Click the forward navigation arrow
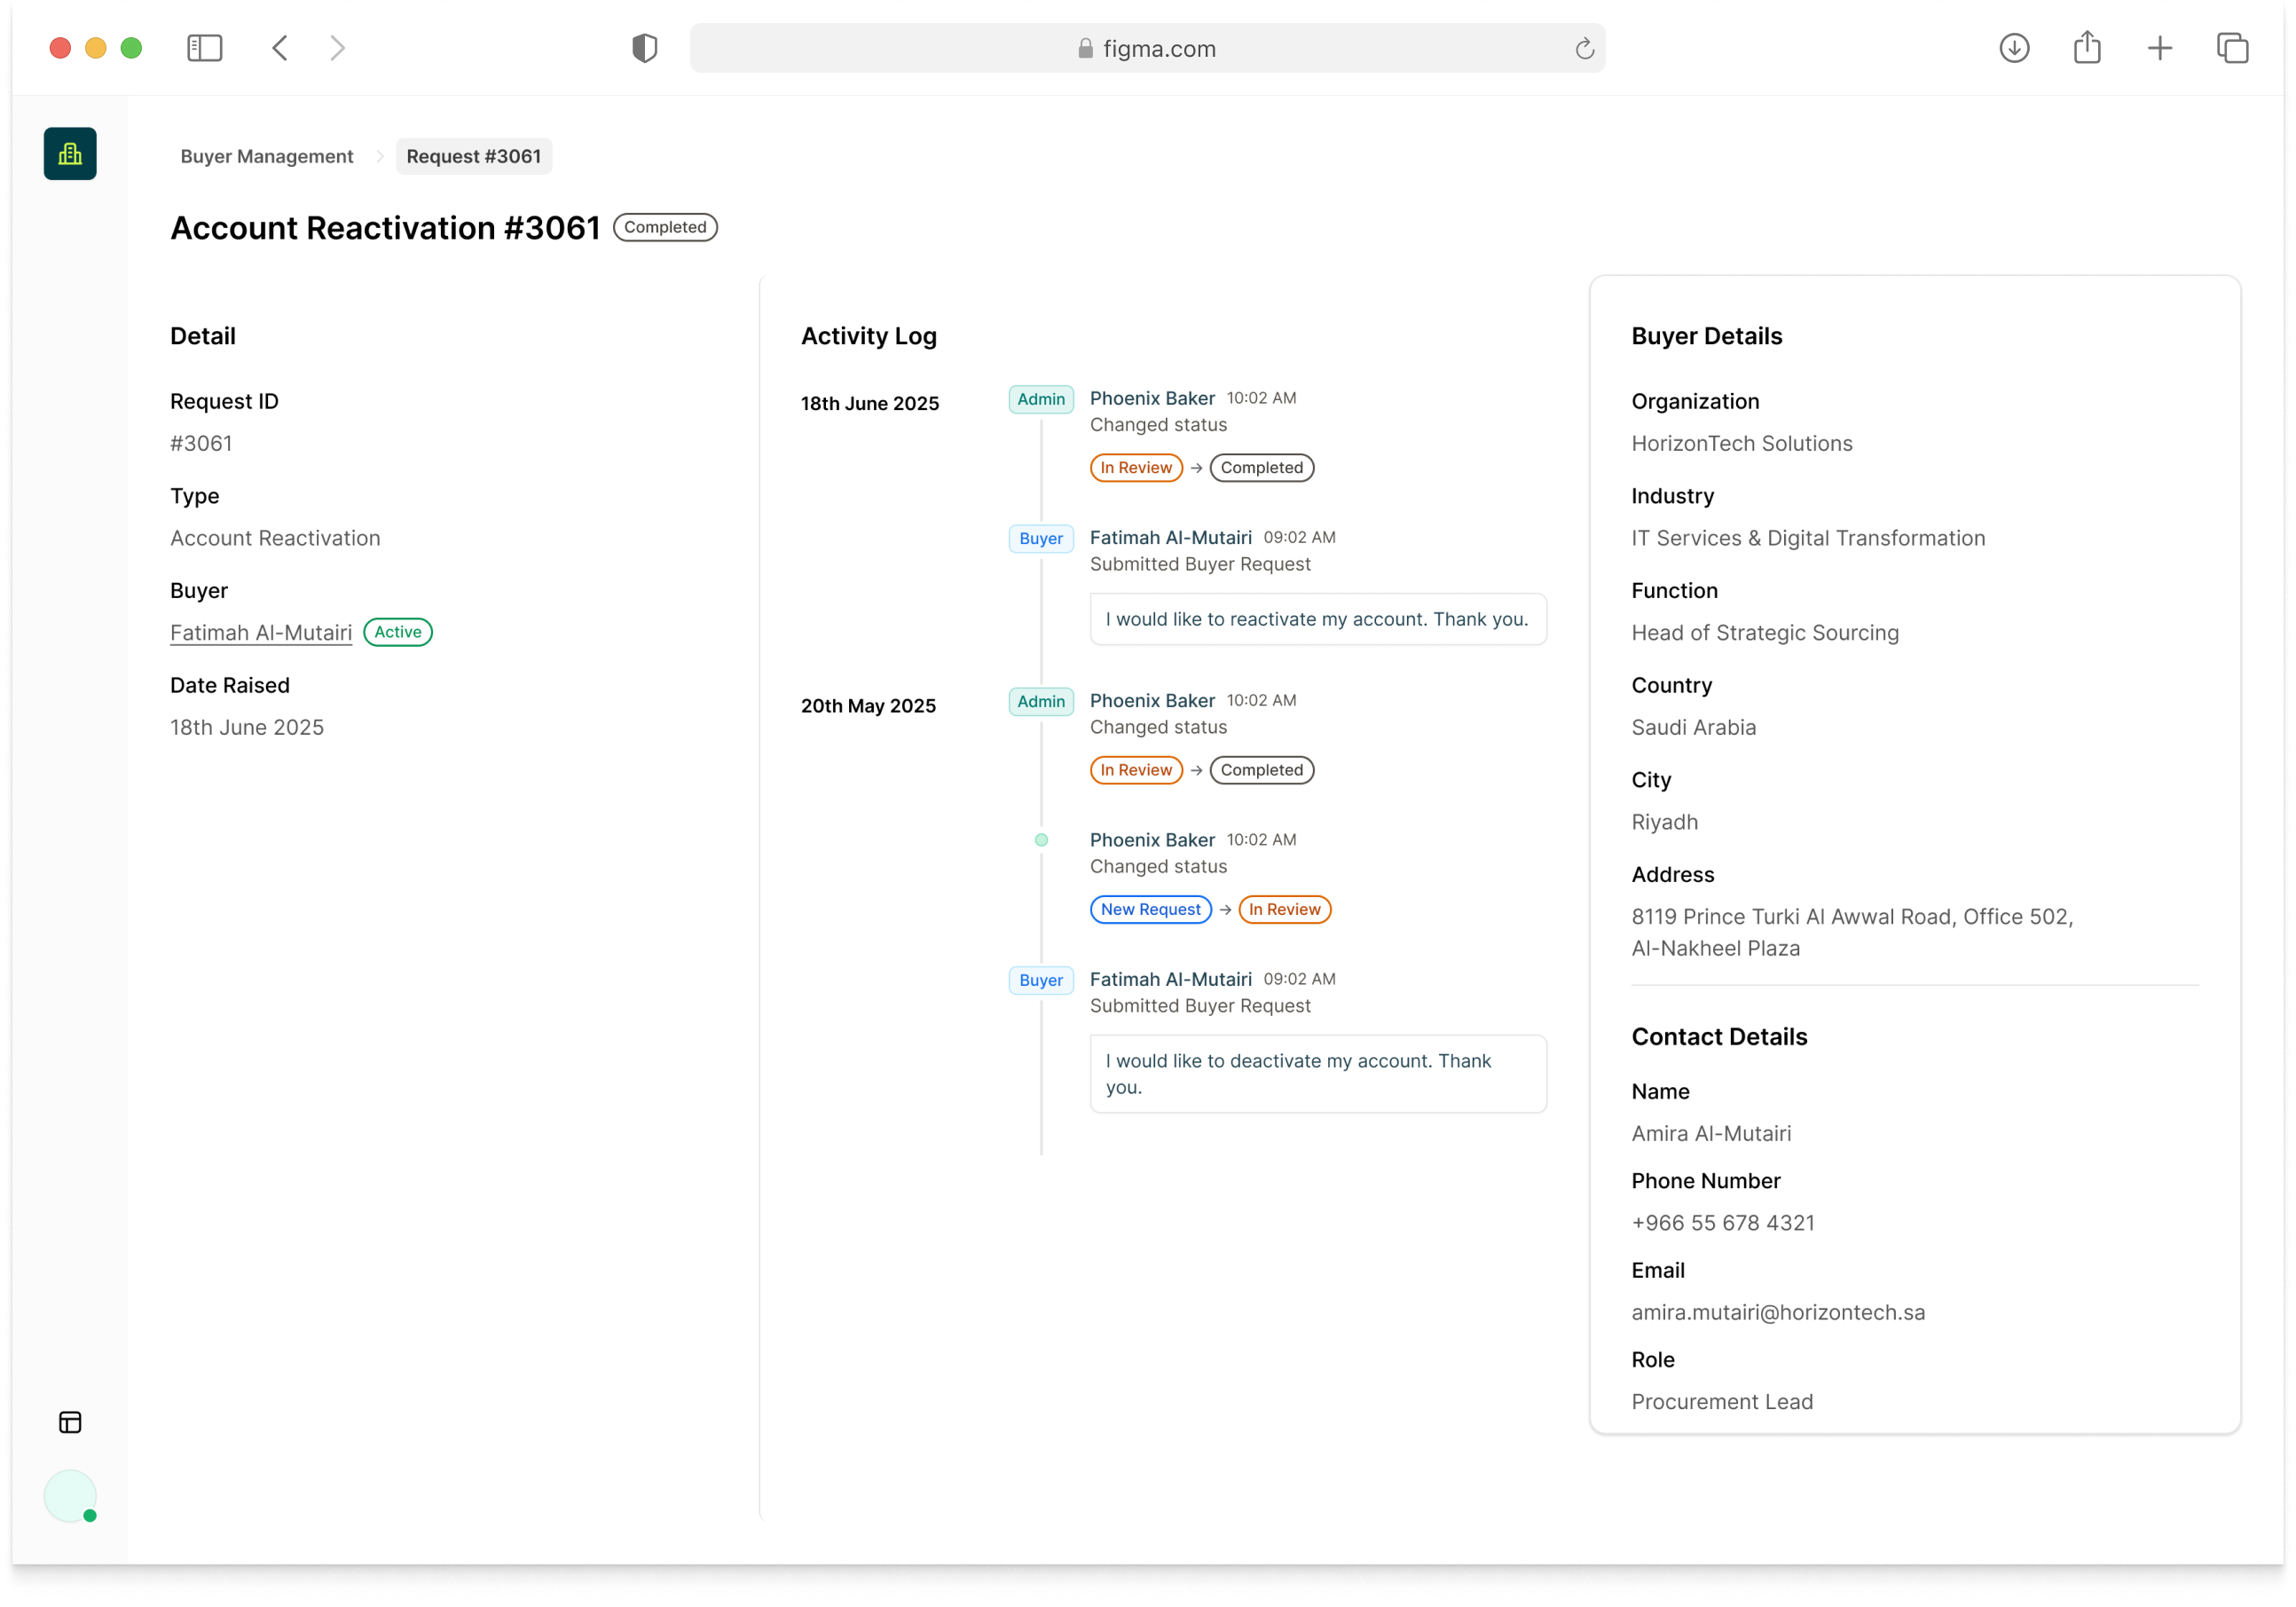Screen dimensions: 2296x1607 point(338,47)
